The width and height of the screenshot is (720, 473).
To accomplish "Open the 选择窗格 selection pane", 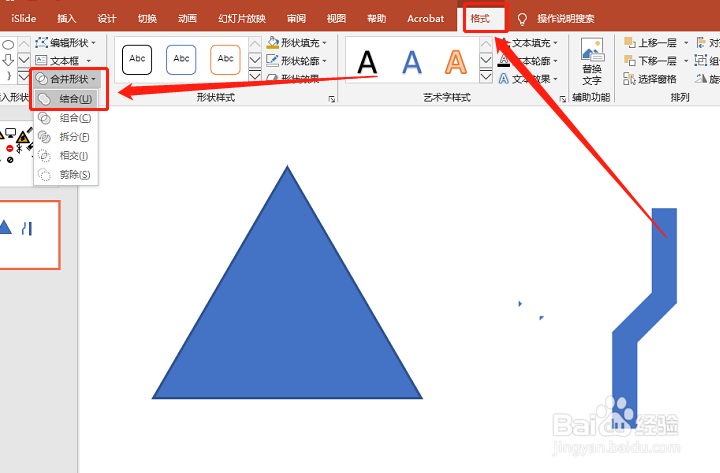I will tap(650, 79).
